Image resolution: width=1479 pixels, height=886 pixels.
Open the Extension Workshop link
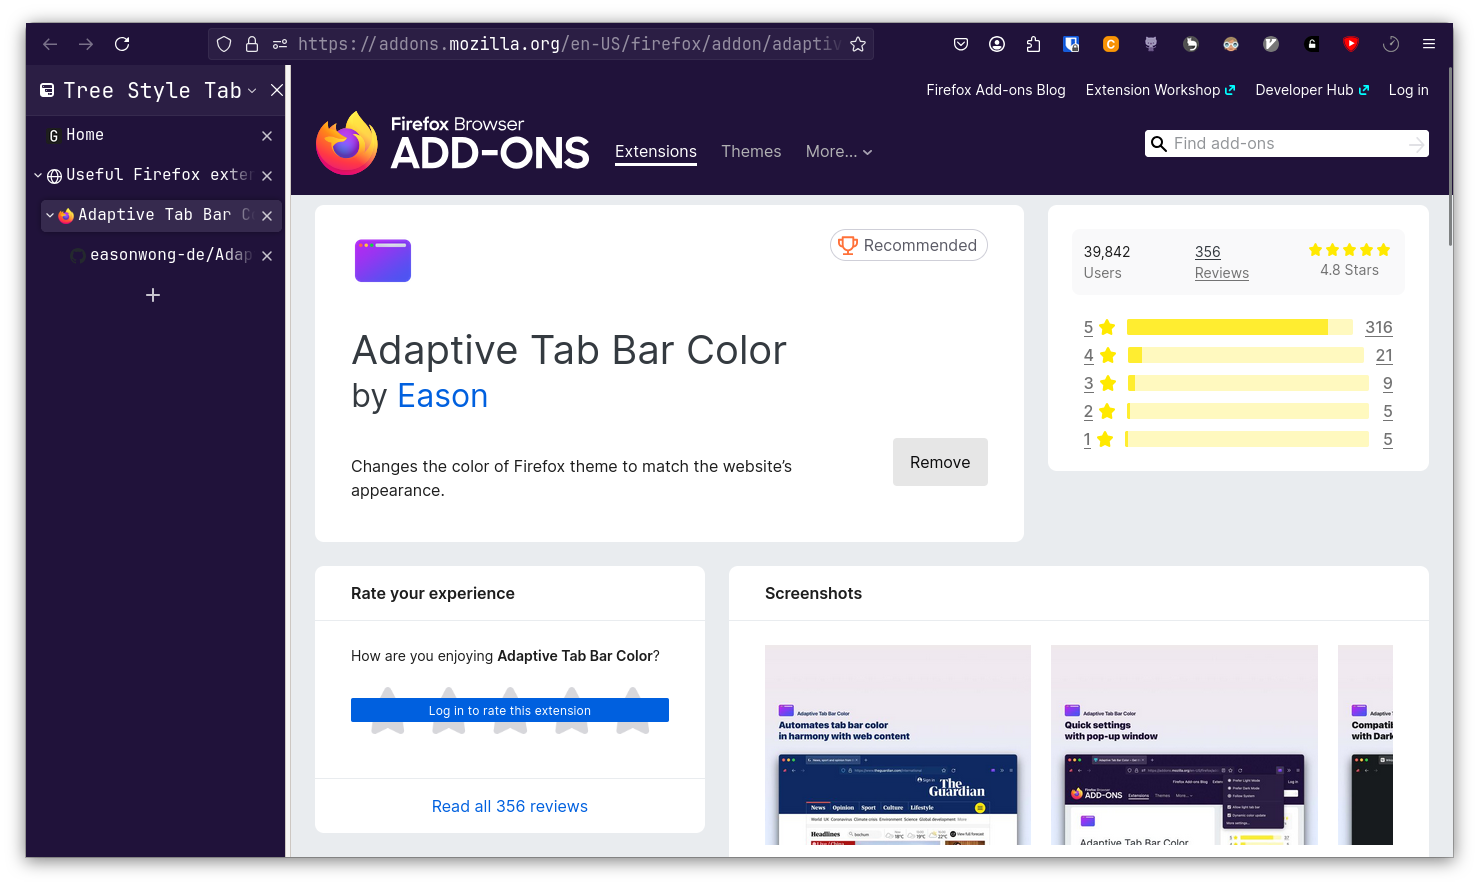pyautogui.click(x=1160, y=90)
